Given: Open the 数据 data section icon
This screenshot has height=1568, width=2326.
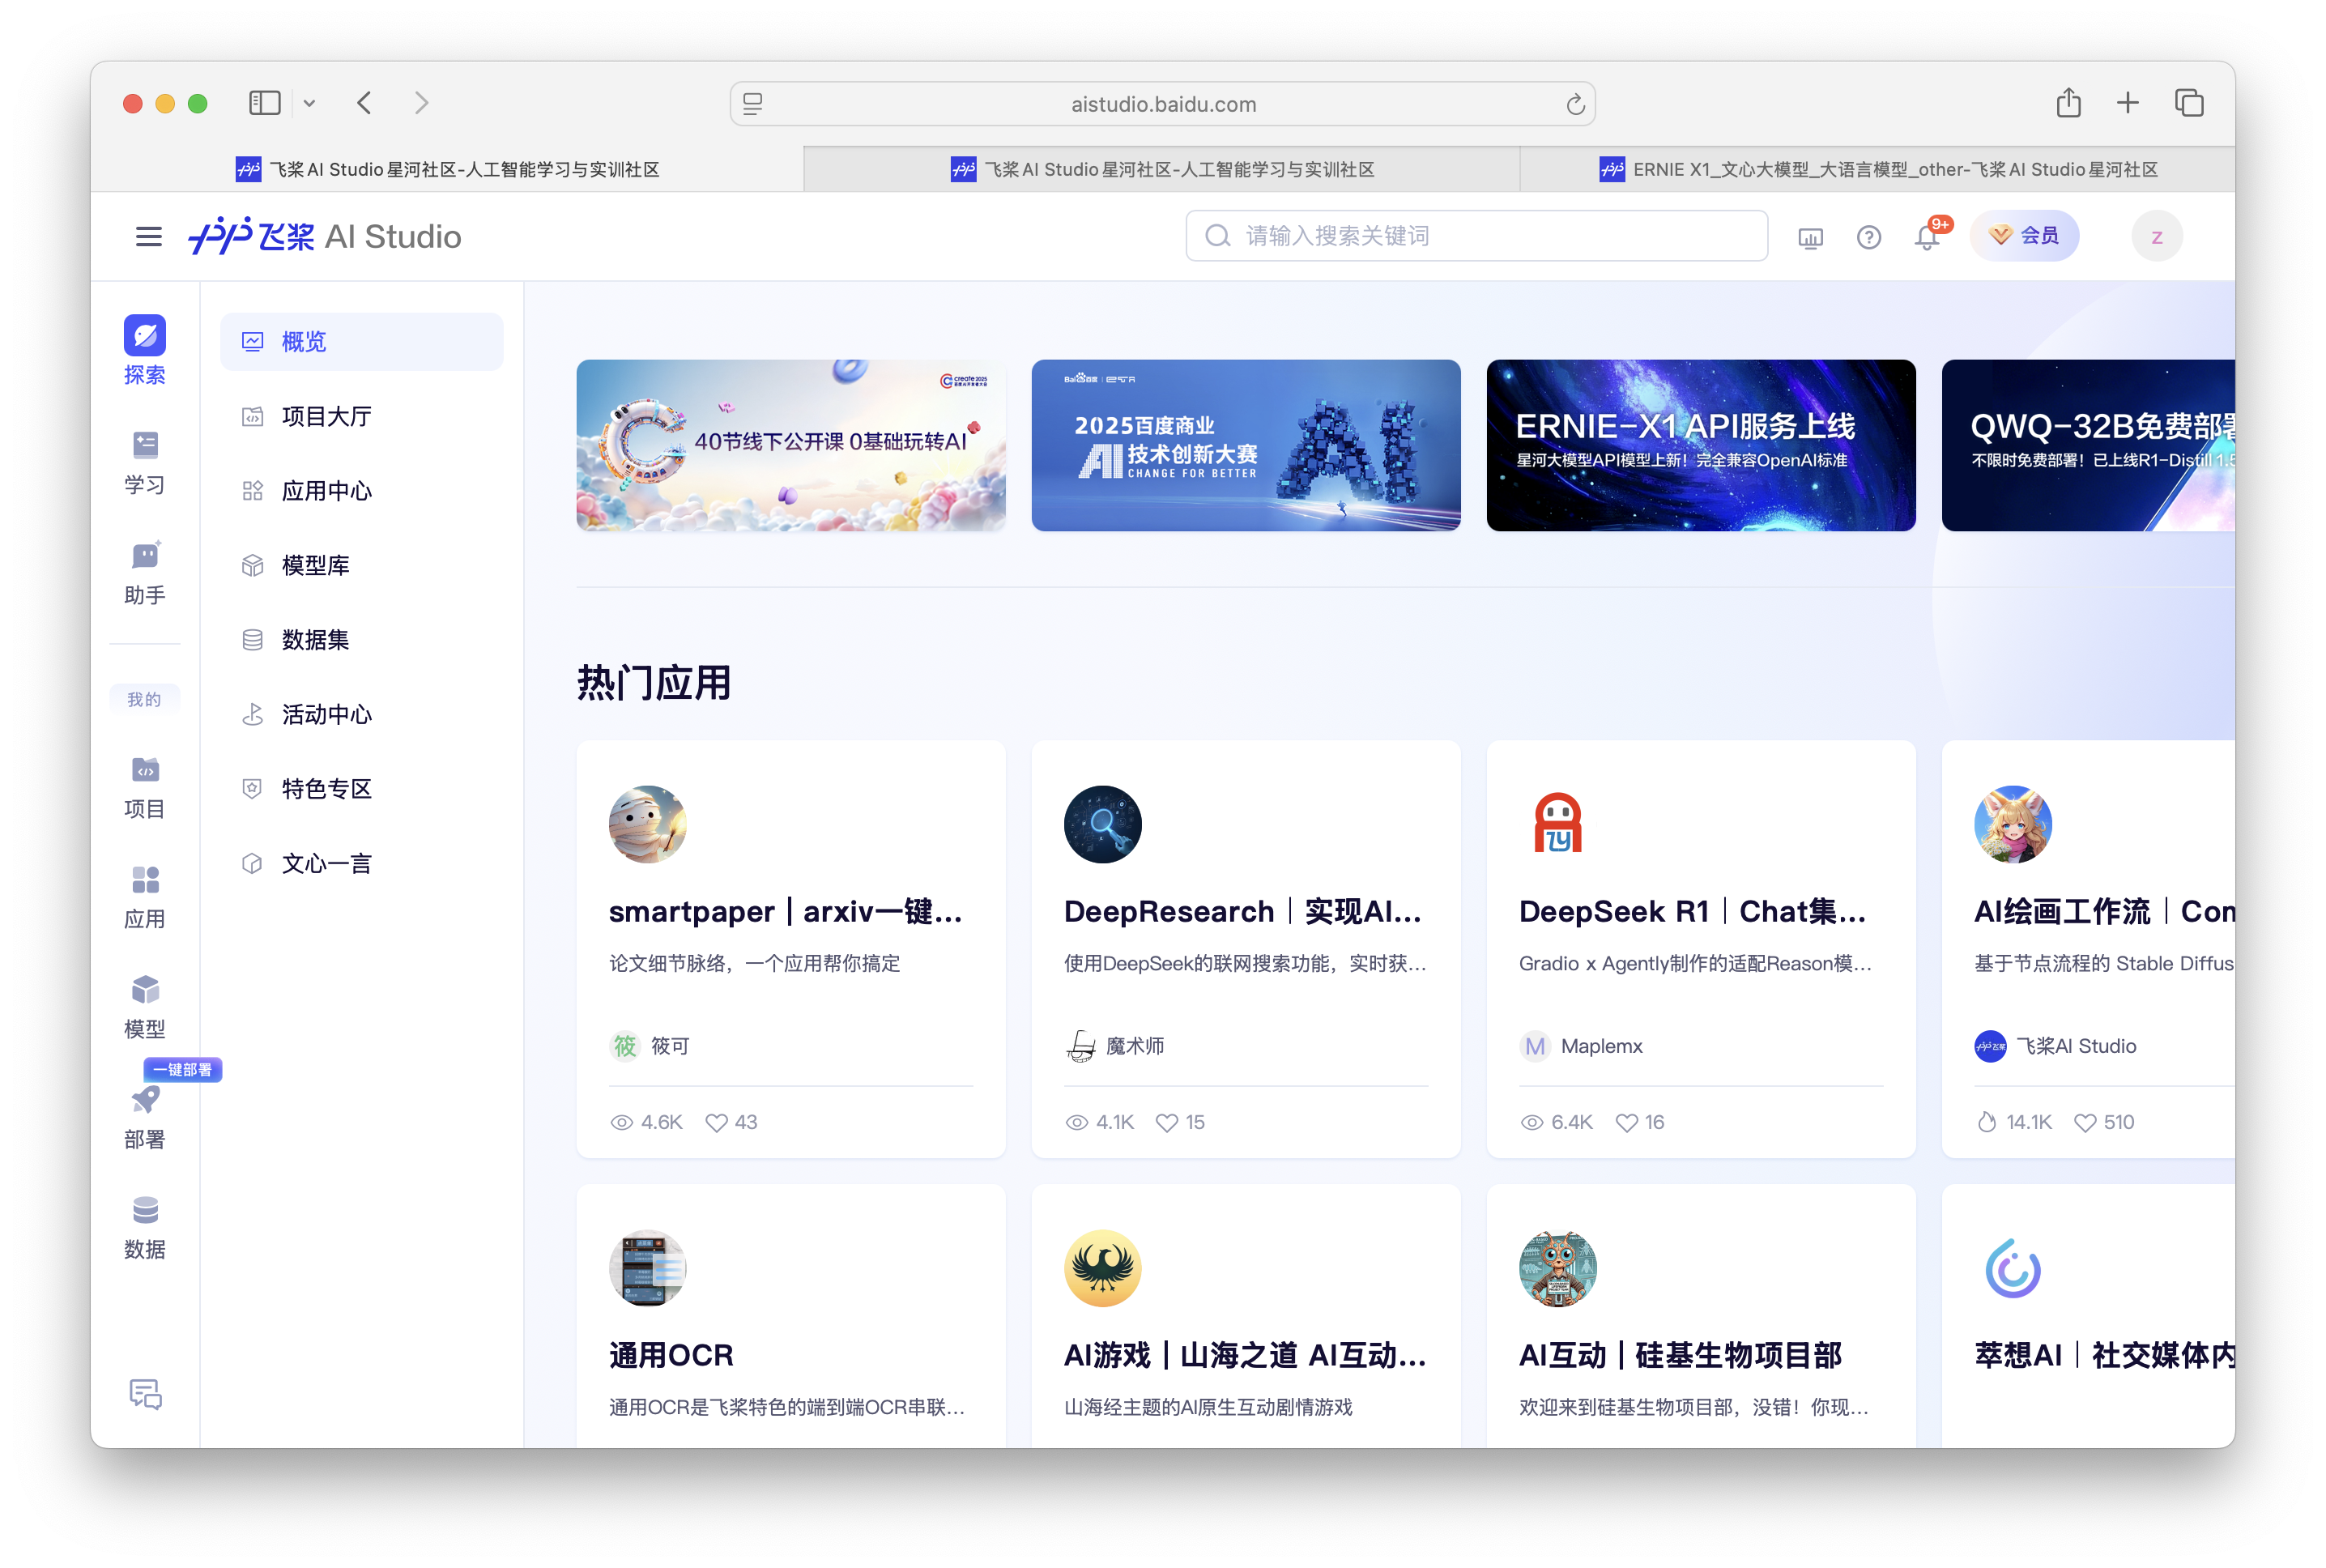Looking at the screenshot, I should [x=144, y=1210].
